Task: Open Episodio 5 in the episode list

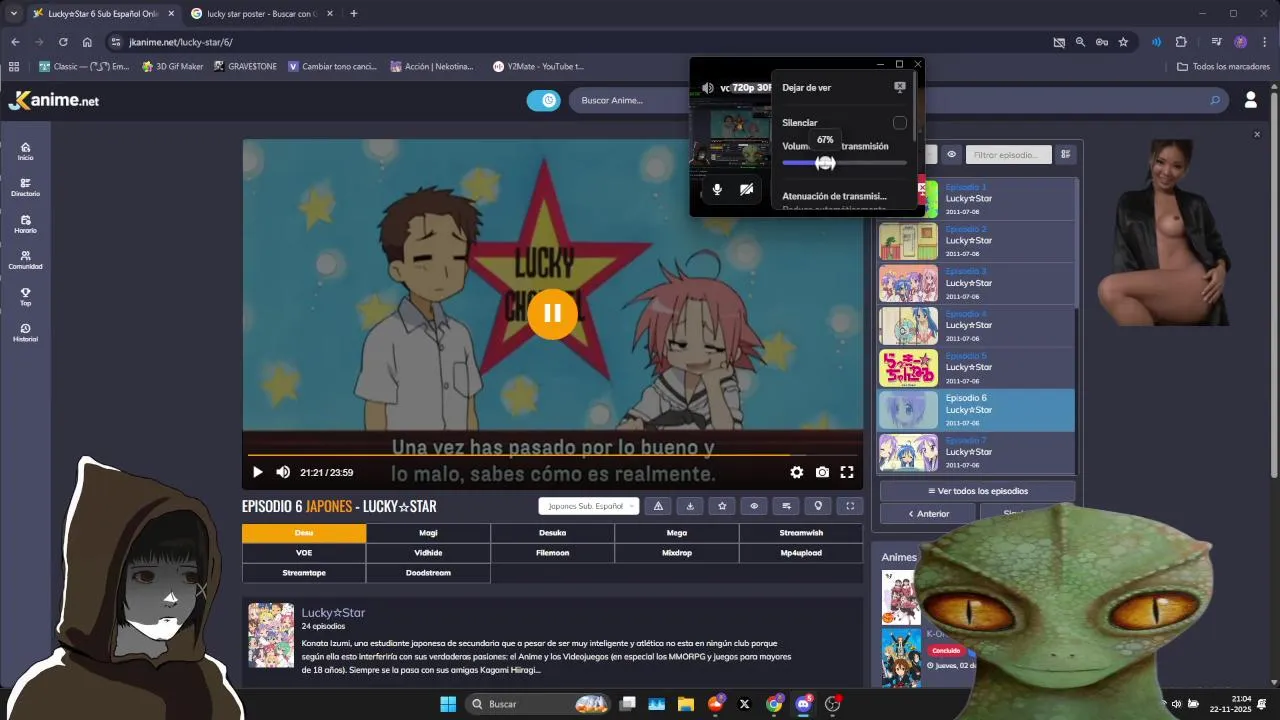Action: (x=976, y=367)
